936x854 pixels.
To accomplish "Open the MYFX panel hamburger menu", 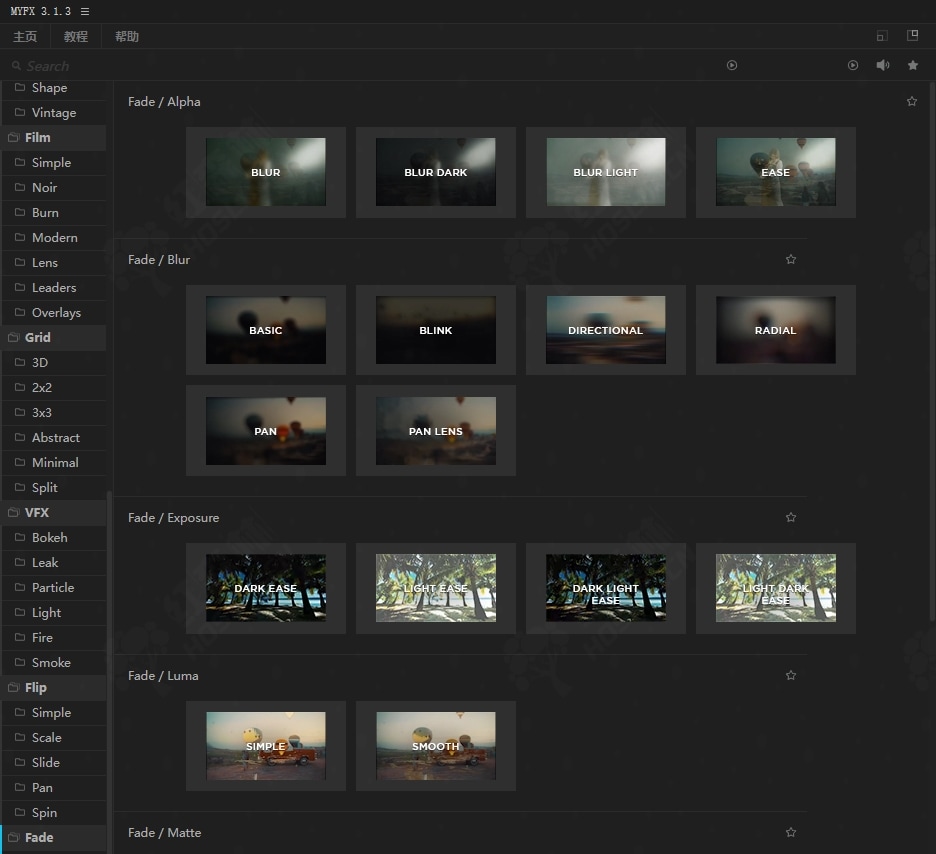I will tap(85, 11).
